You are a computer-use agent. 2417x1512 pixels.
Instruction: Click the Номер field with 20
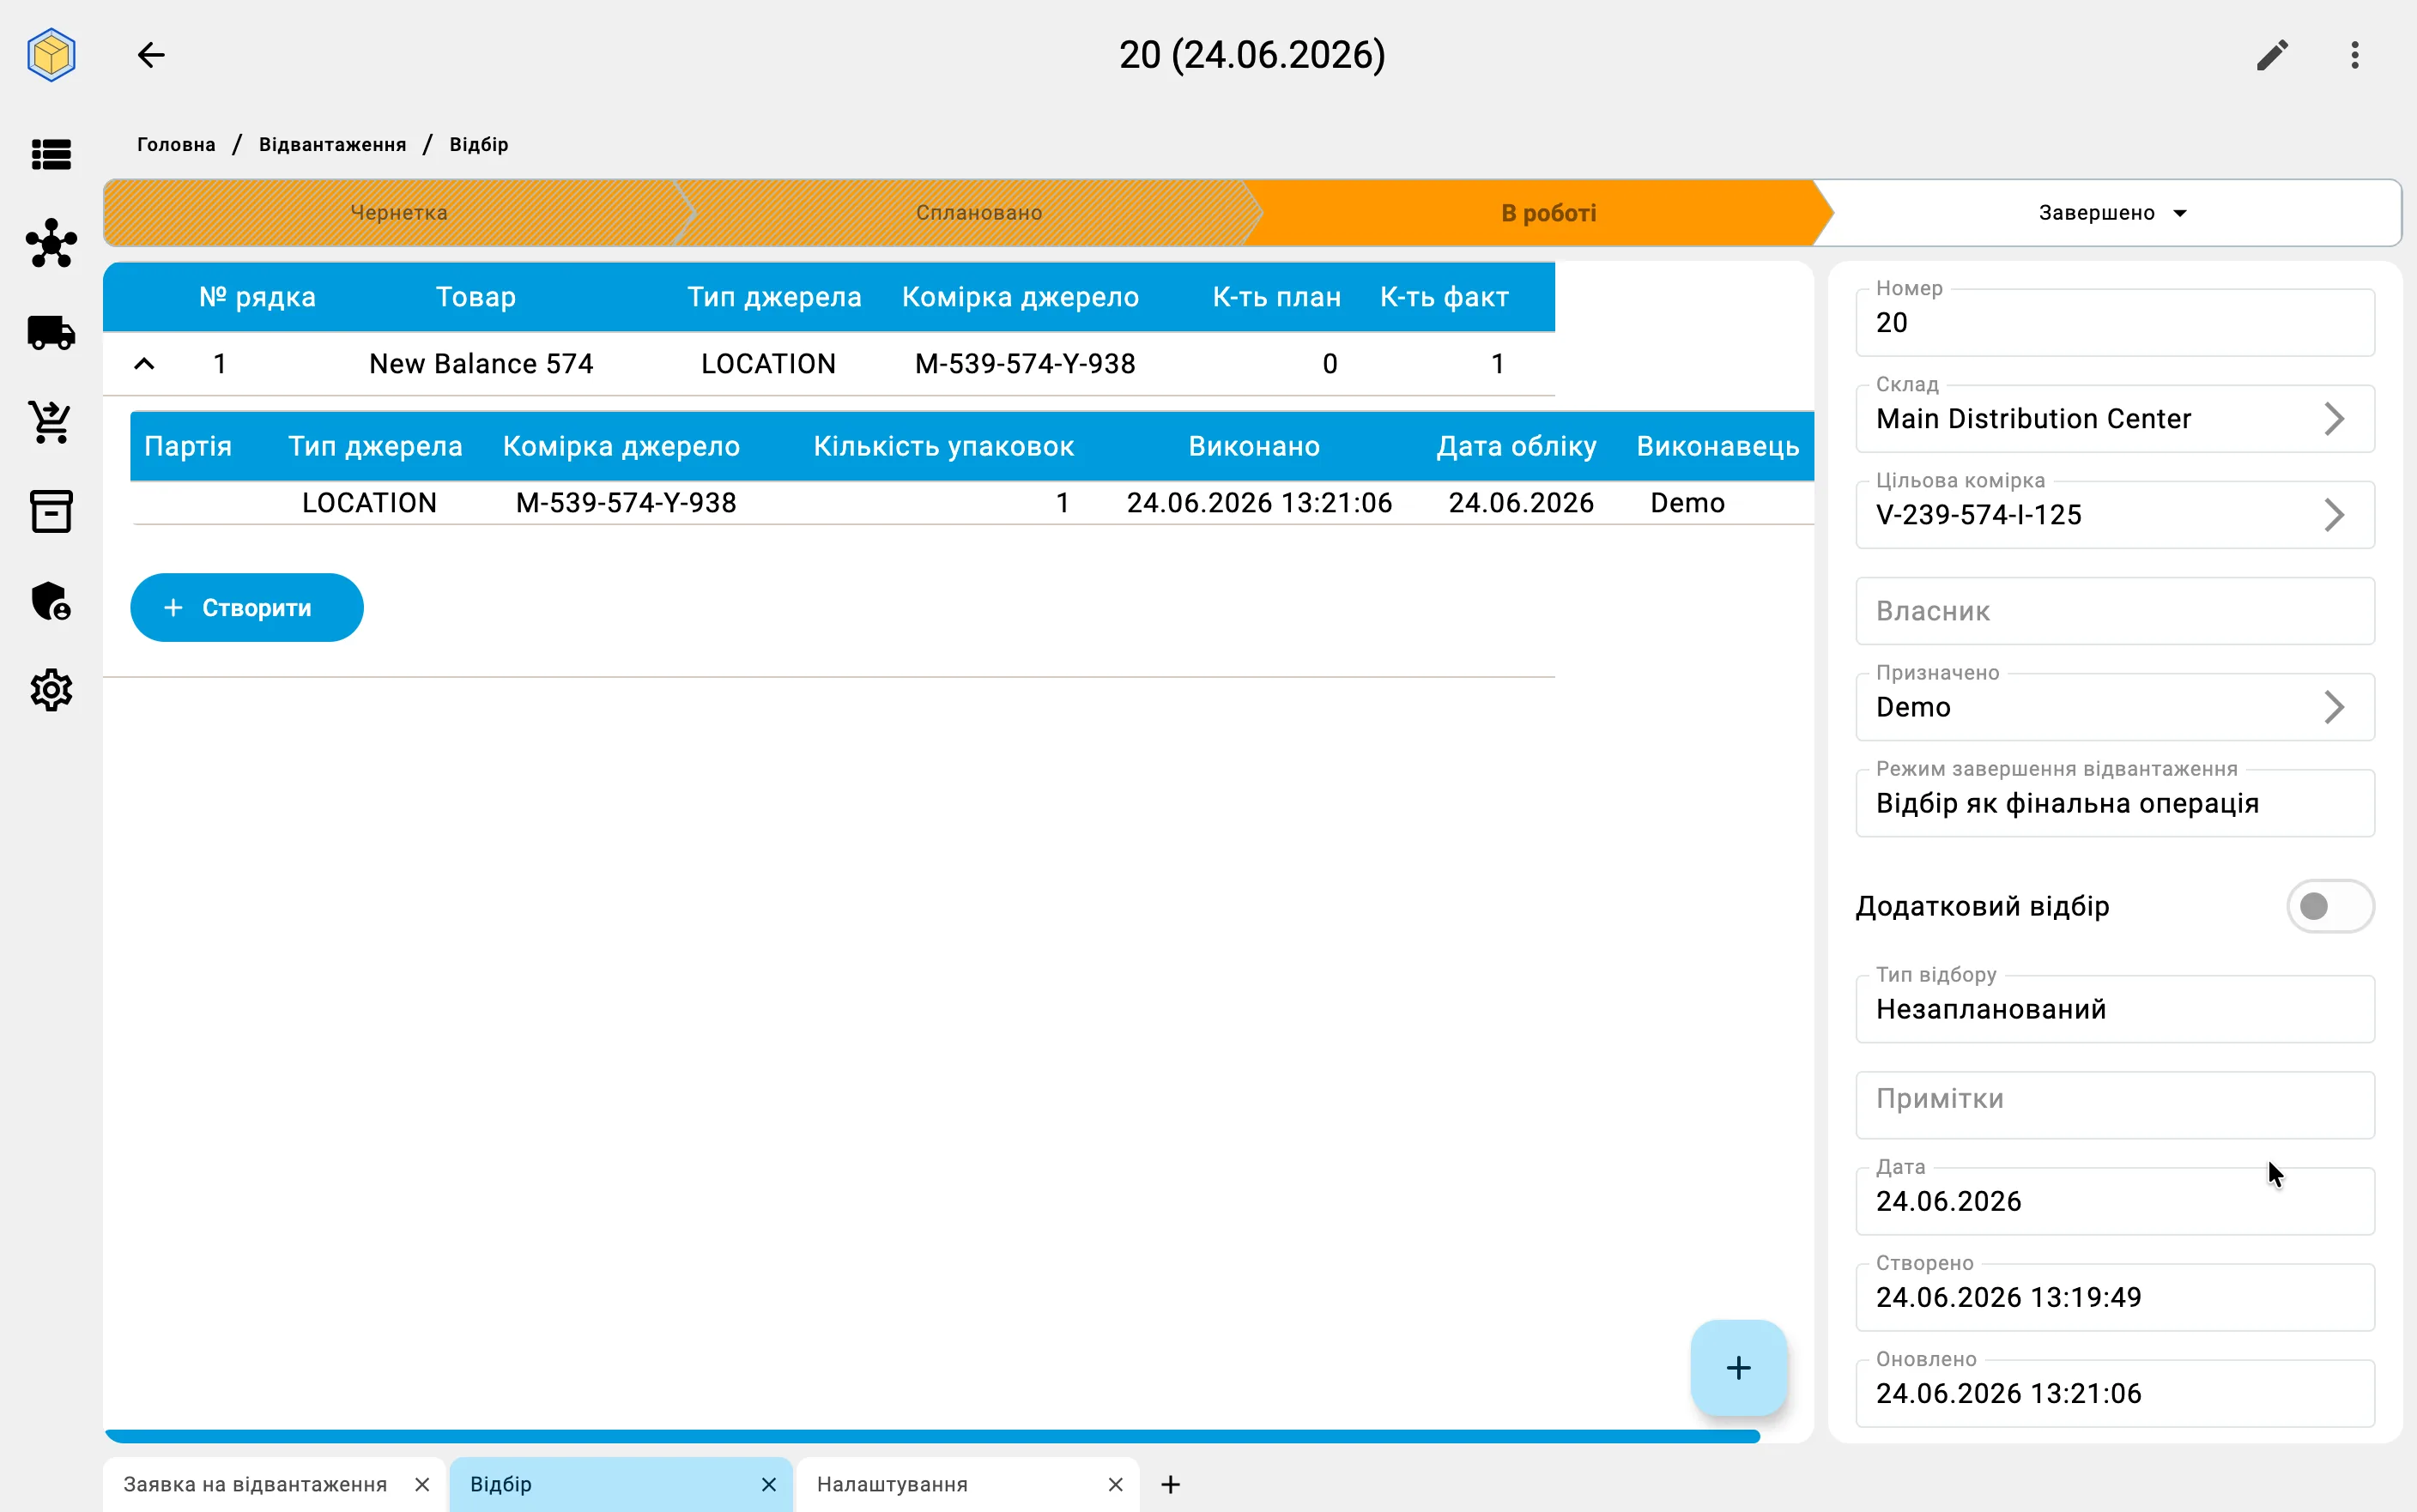point(2114,322)
